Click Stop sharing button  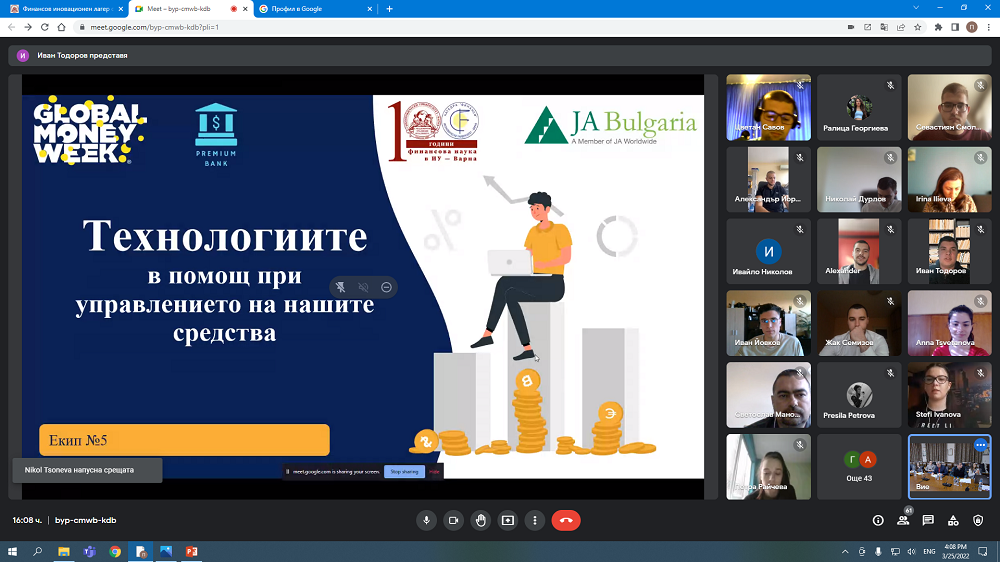[x=404, y=471]
